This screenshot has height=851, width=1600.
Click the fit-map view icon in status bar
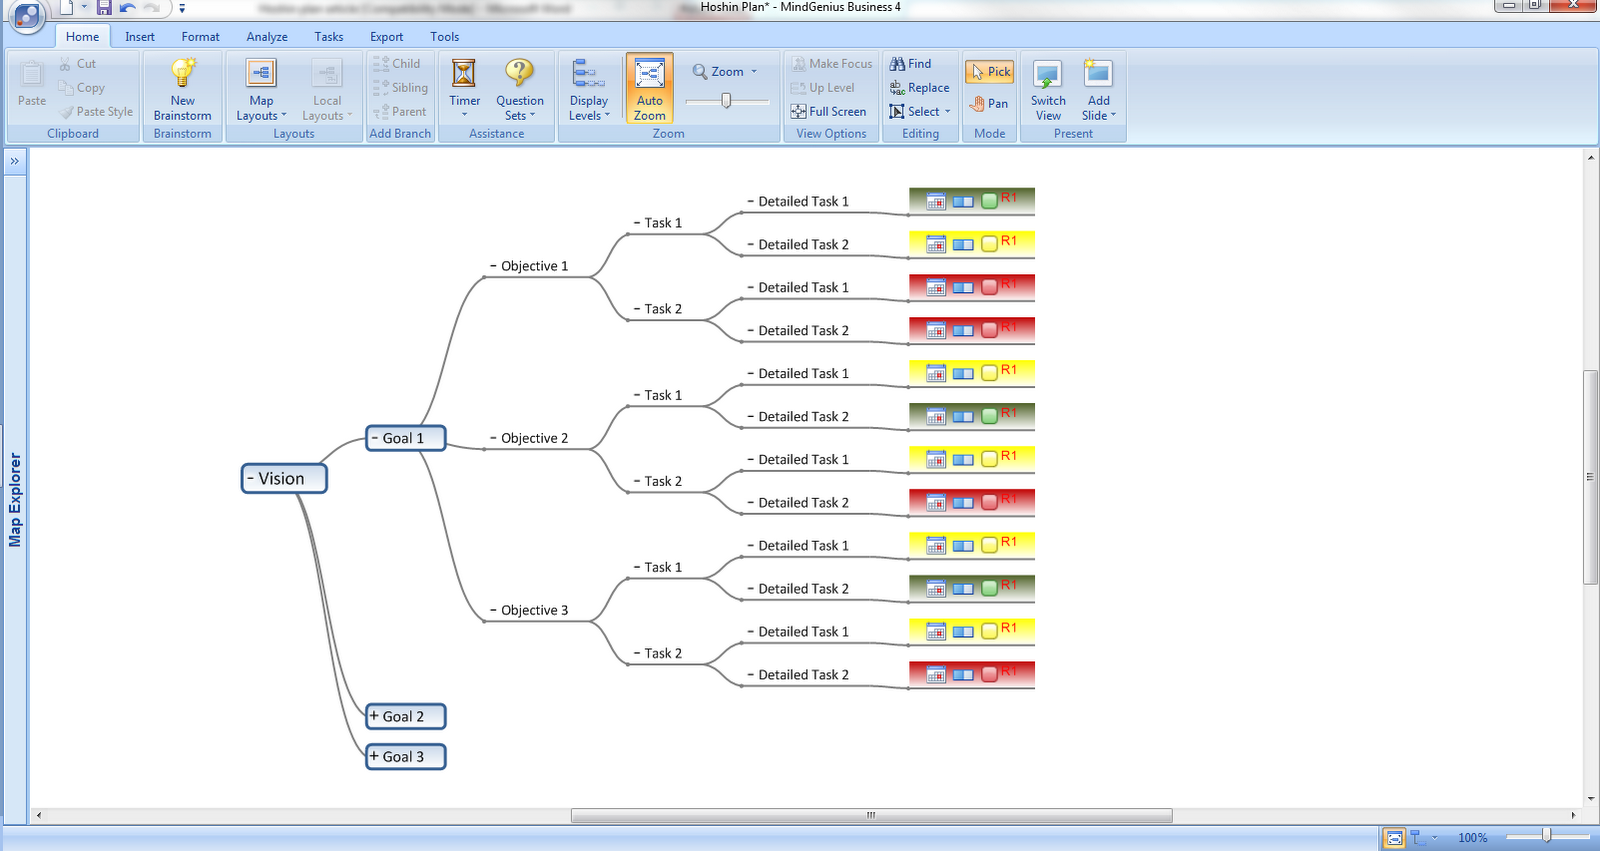pyautogui.click(x=1394, y=838)
